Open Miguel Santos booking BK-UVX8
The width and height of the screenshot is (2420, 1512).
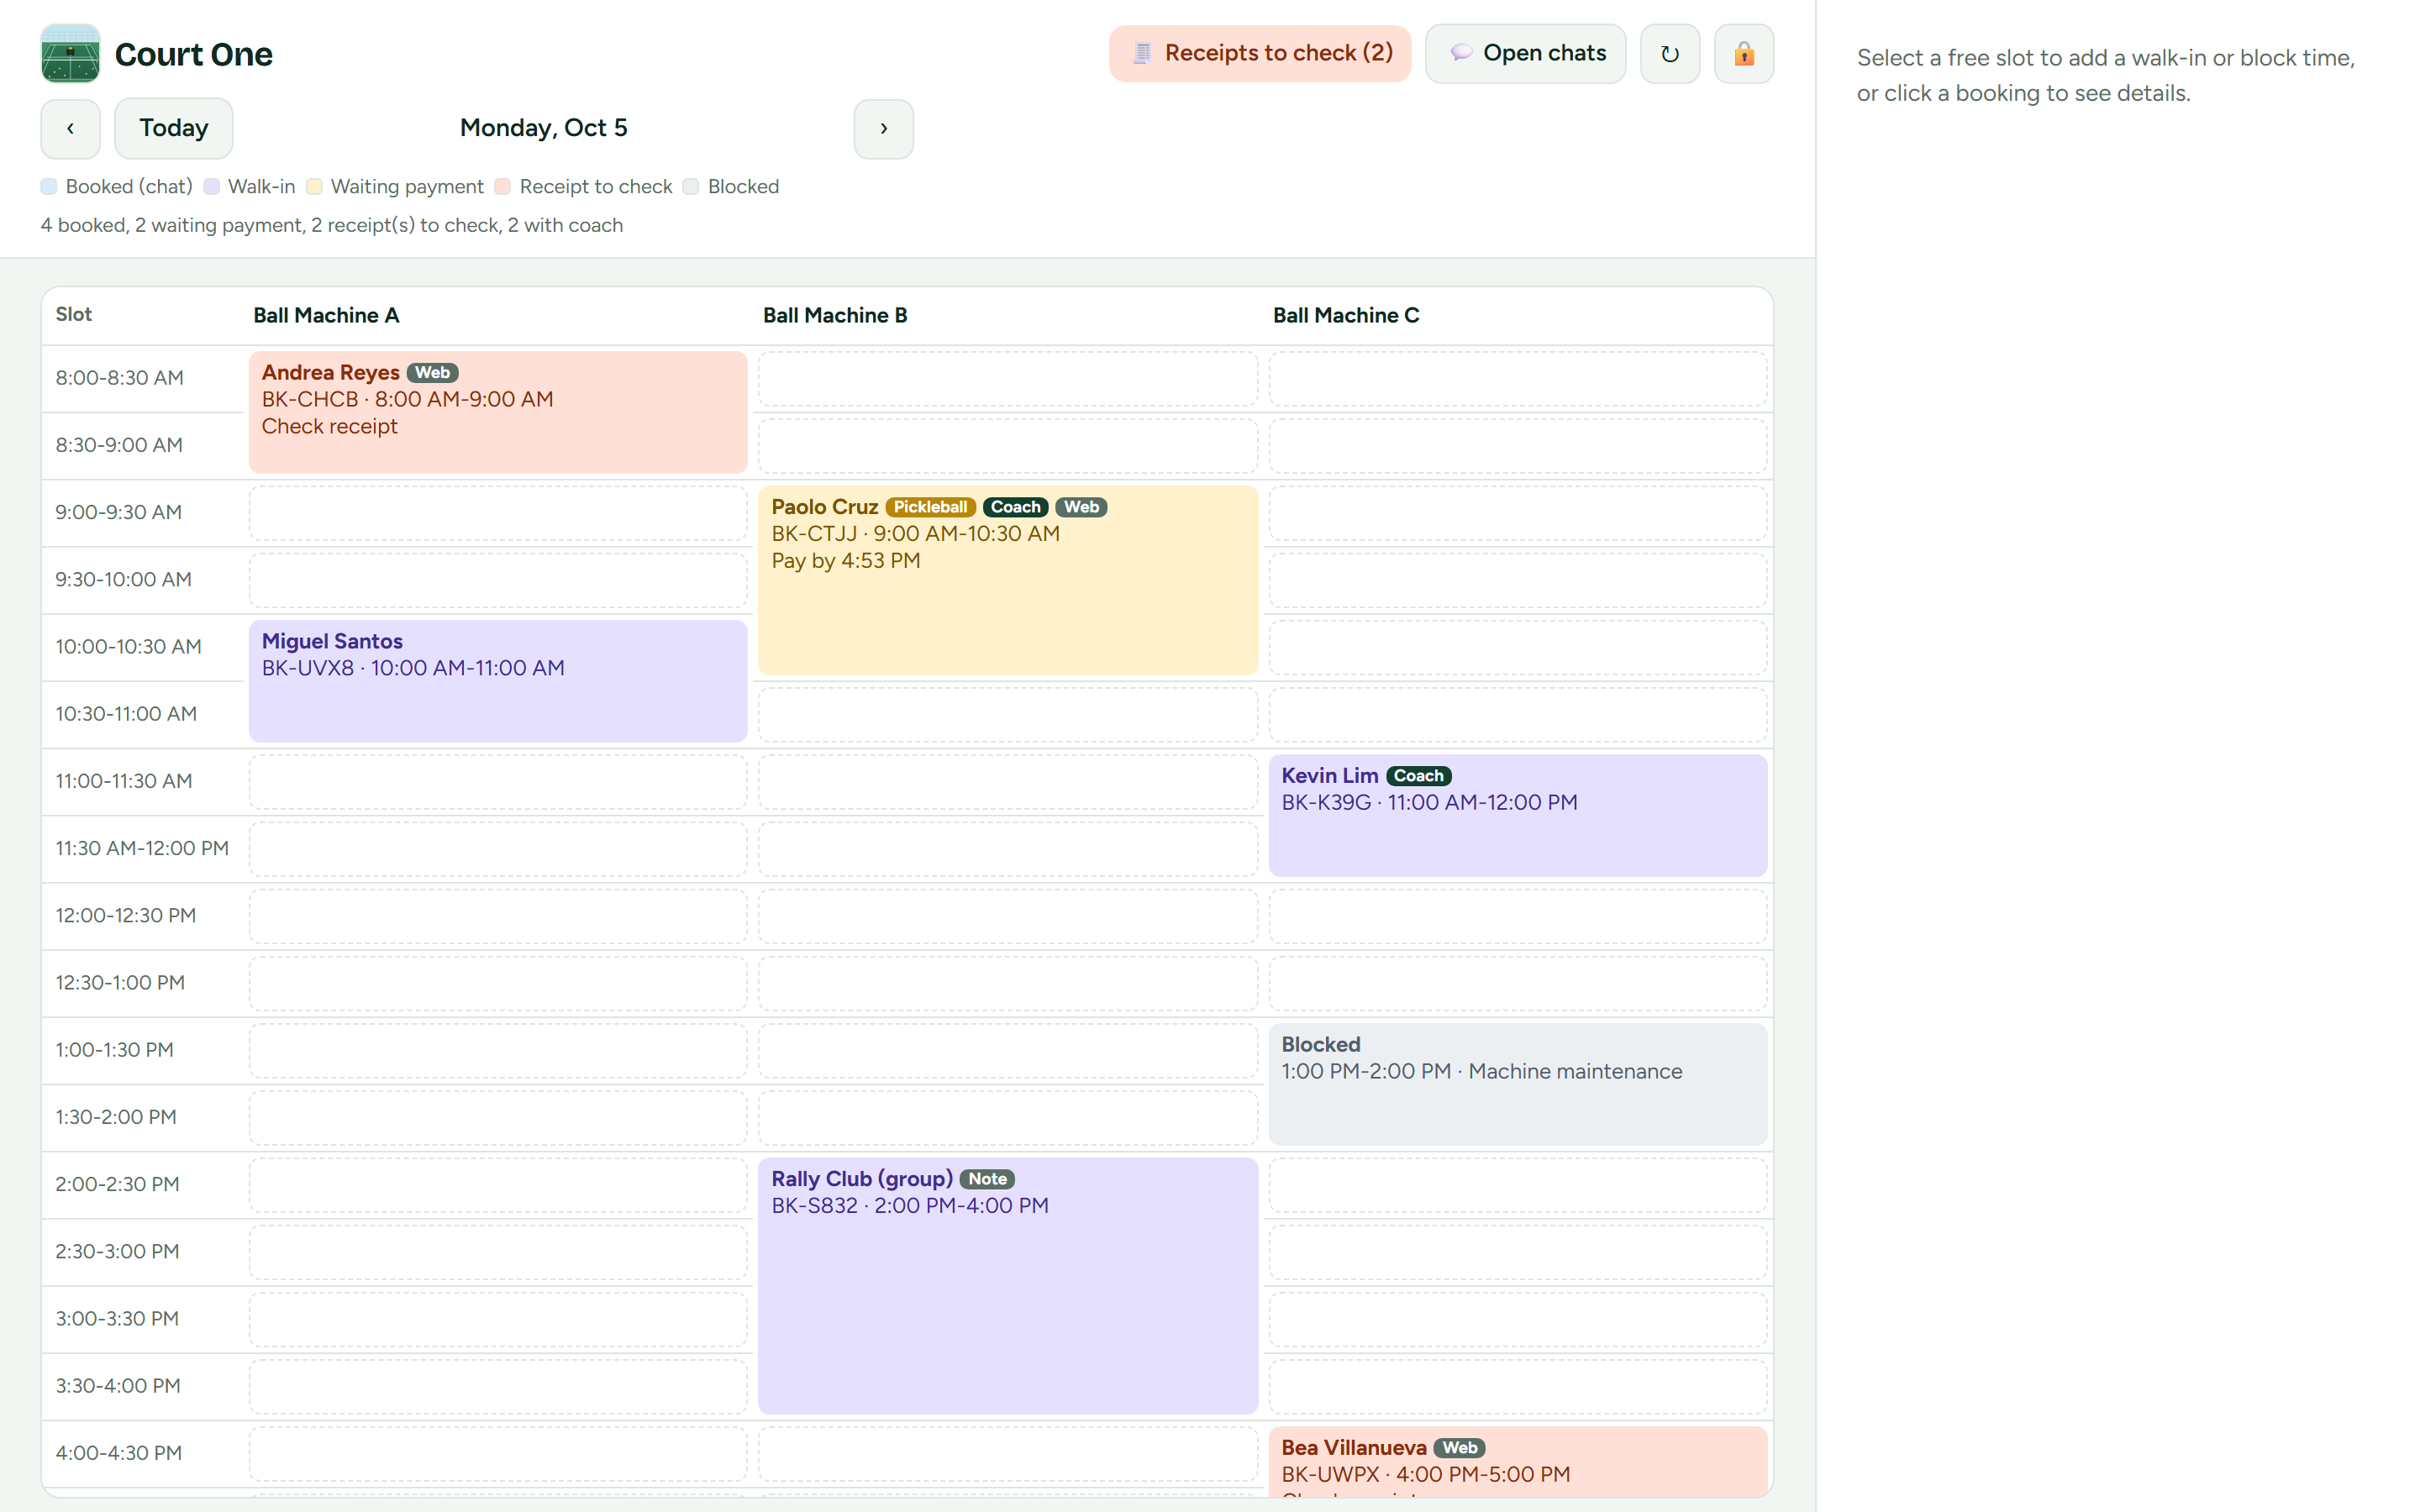click(498, 681)
